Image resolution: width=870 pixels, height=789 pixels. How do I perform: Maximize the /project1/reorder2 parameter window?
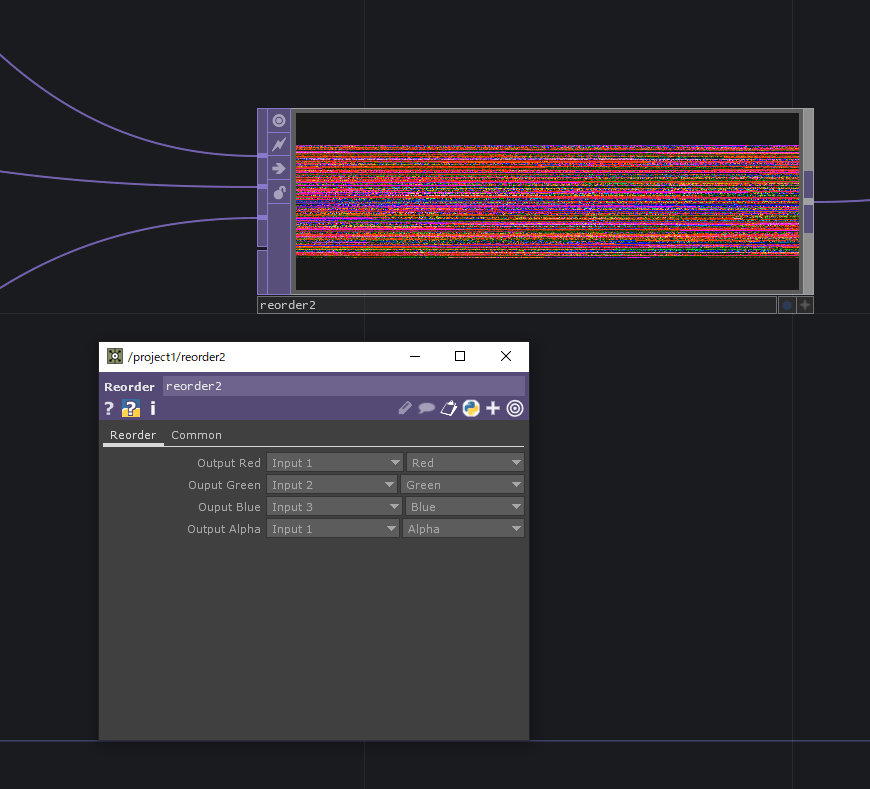tap(460, 356)
